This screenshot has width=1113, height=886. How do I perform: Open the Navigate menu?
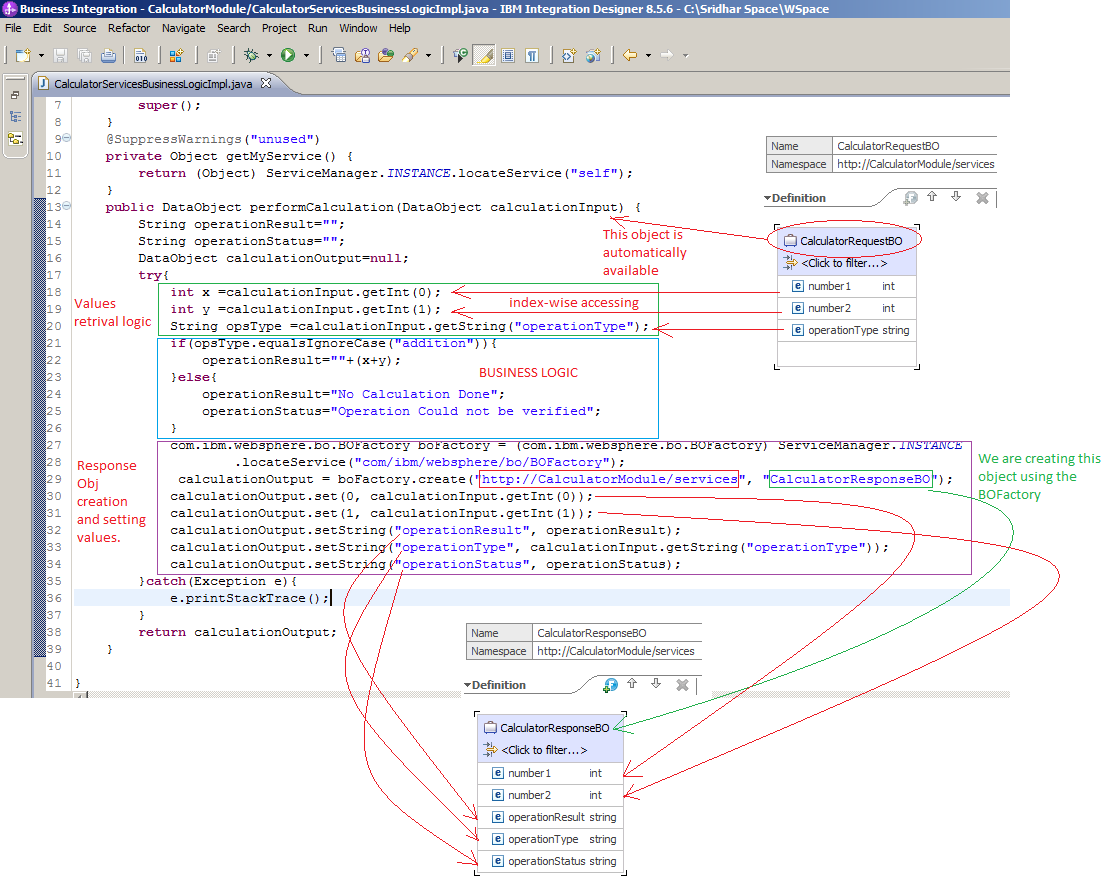click(183, 28)
